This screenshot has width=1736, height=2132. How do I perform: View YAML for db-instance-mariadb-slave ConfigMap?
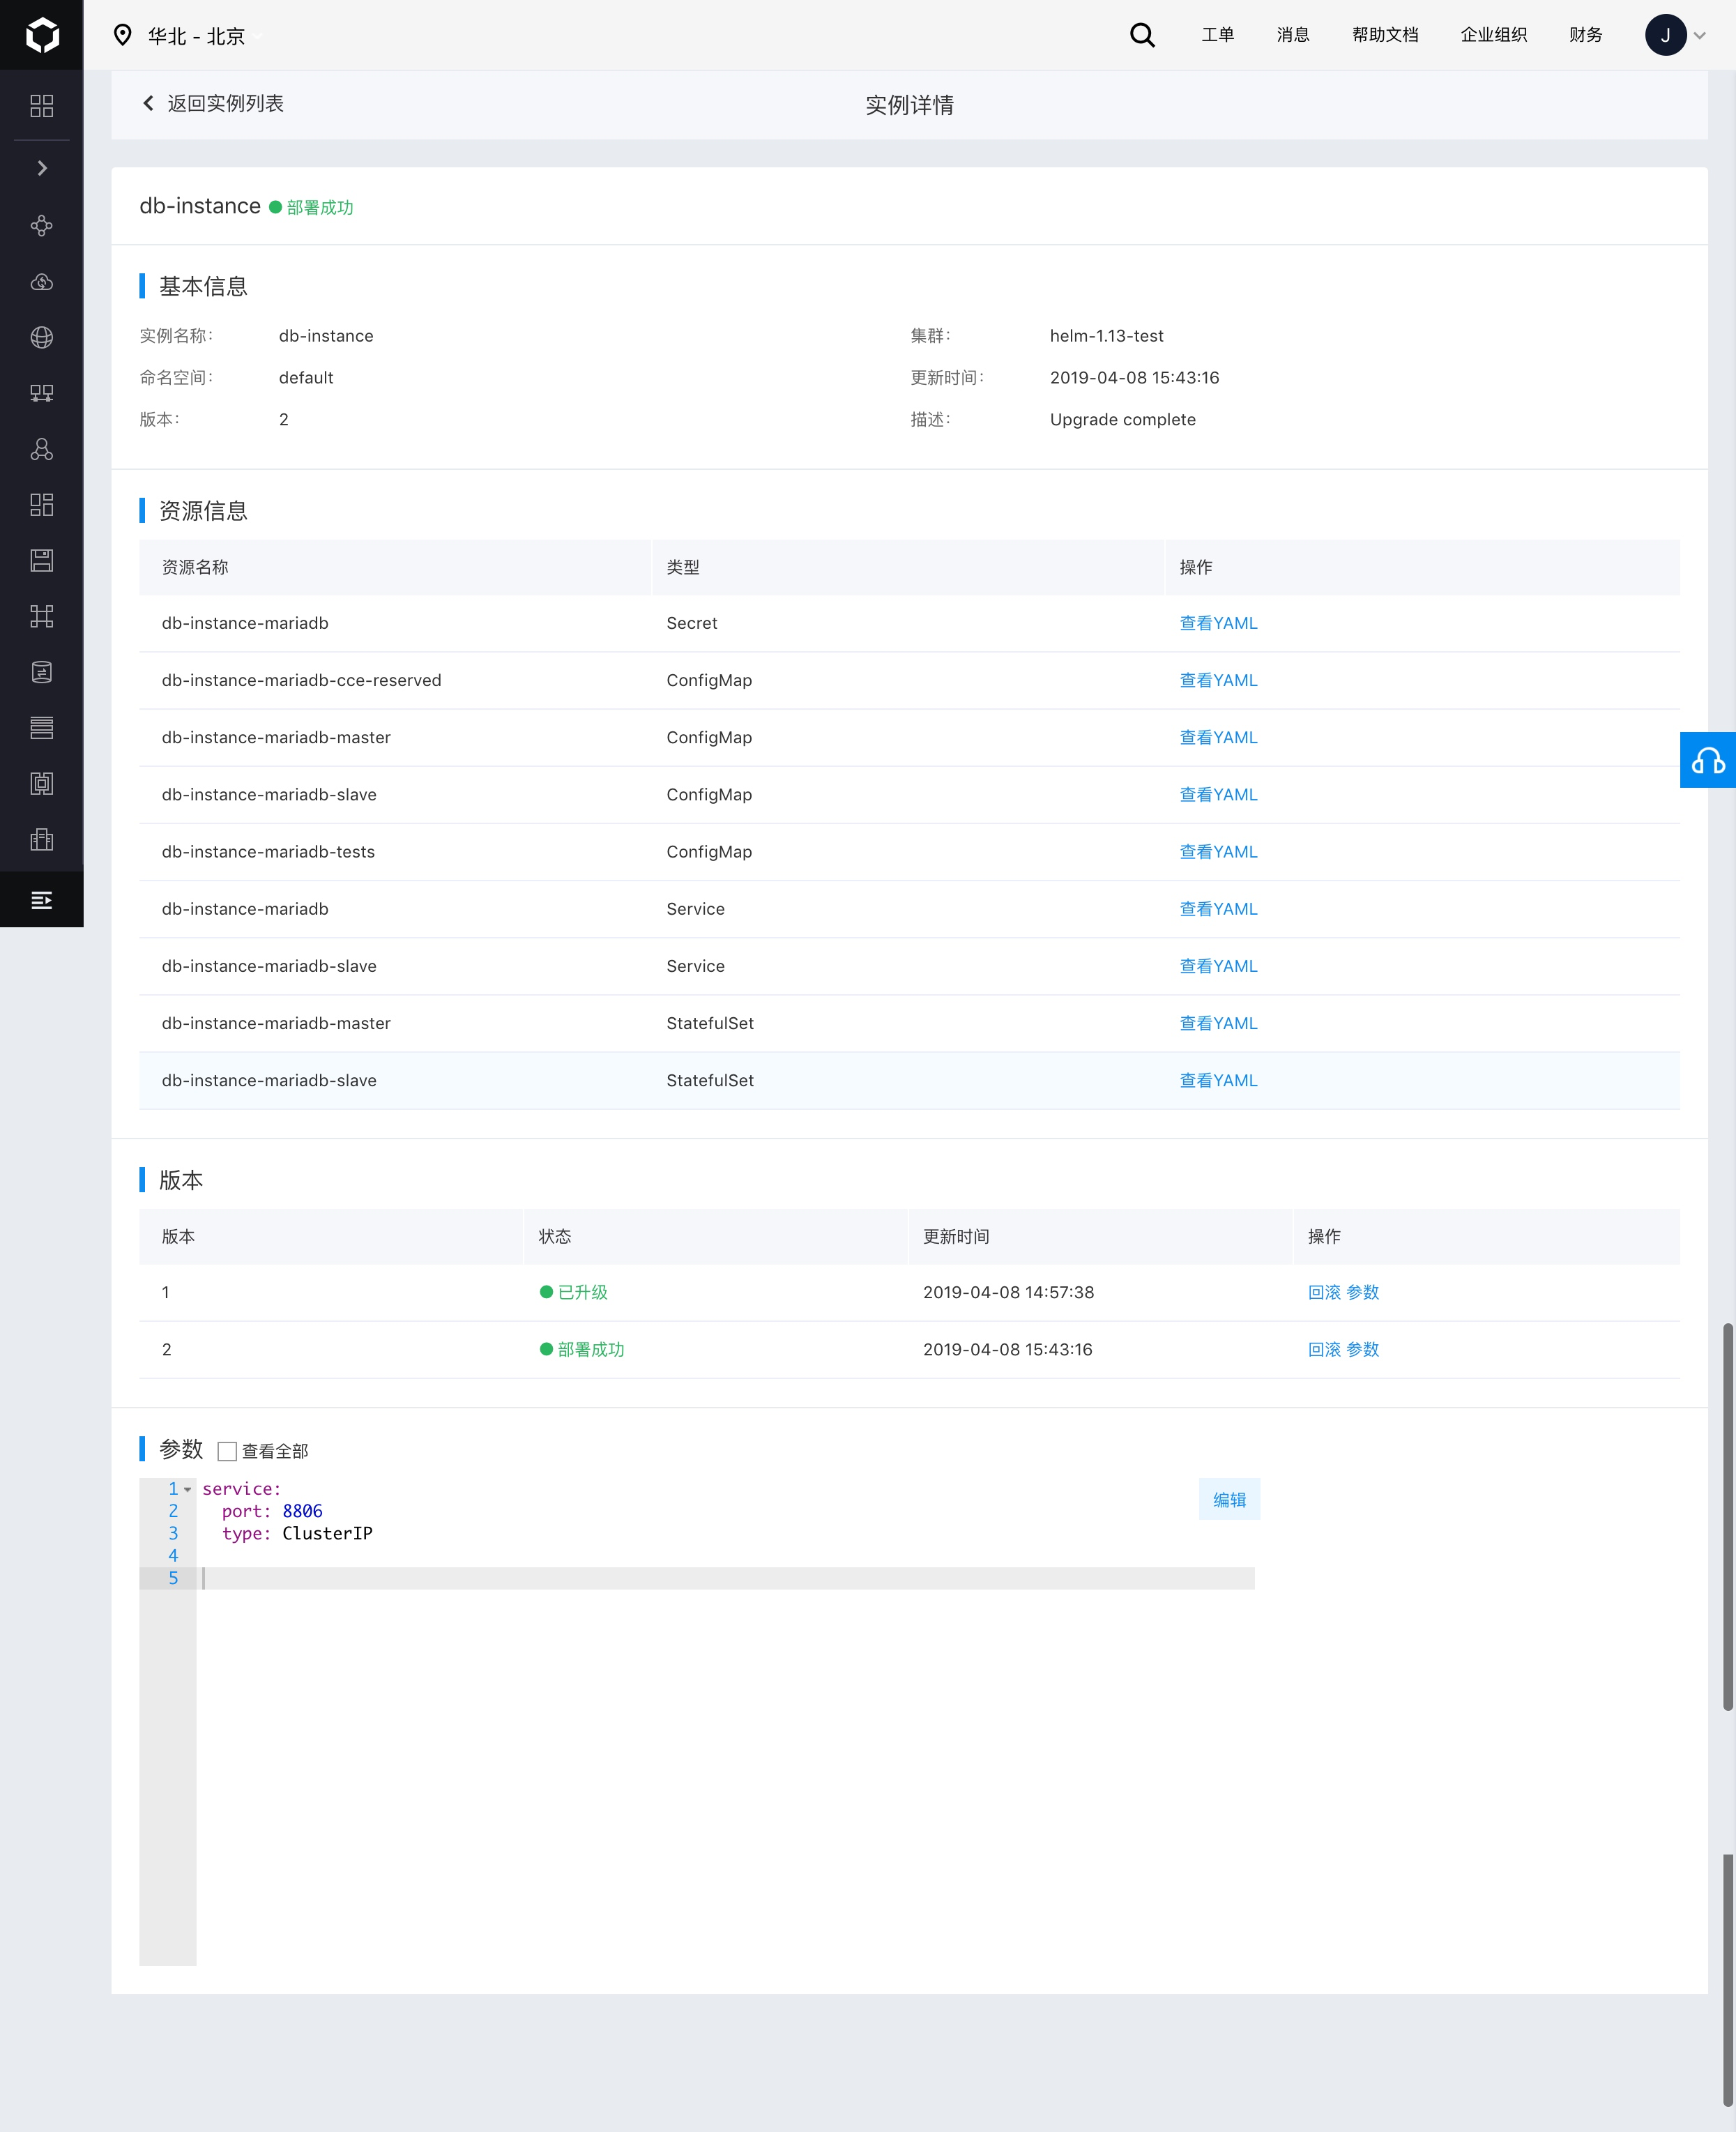pos(1218,794)
